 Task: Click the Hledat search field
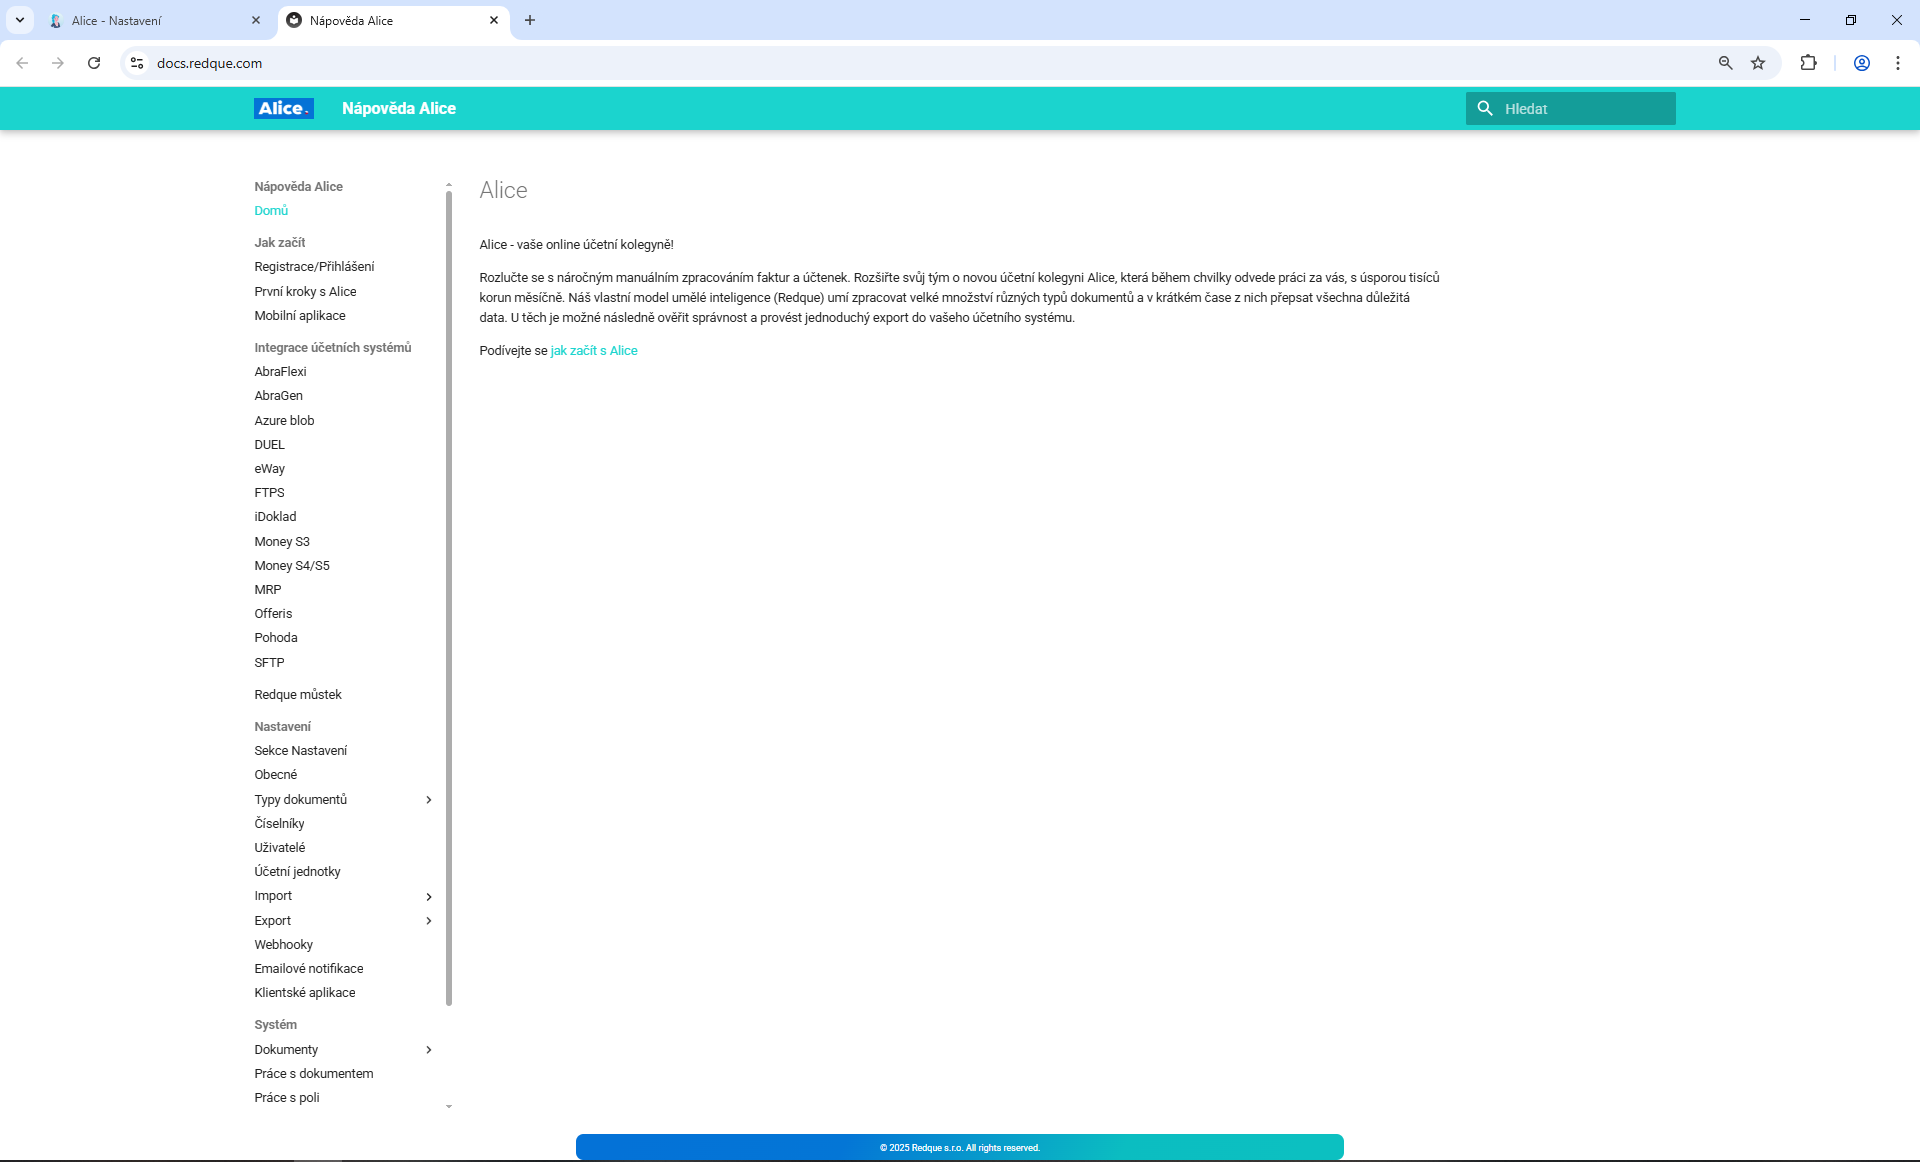(1571, 108)
